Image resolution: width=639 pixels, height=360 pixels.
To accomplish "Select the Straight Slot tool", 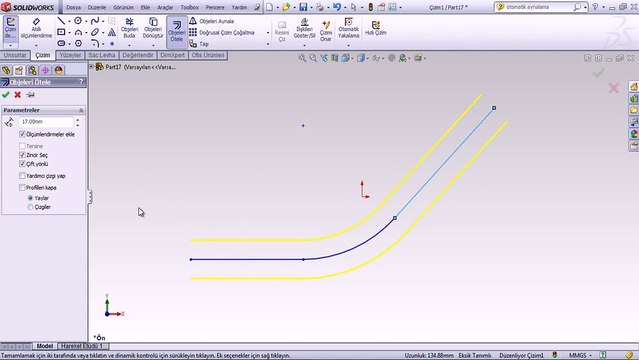I will point(61,43).
